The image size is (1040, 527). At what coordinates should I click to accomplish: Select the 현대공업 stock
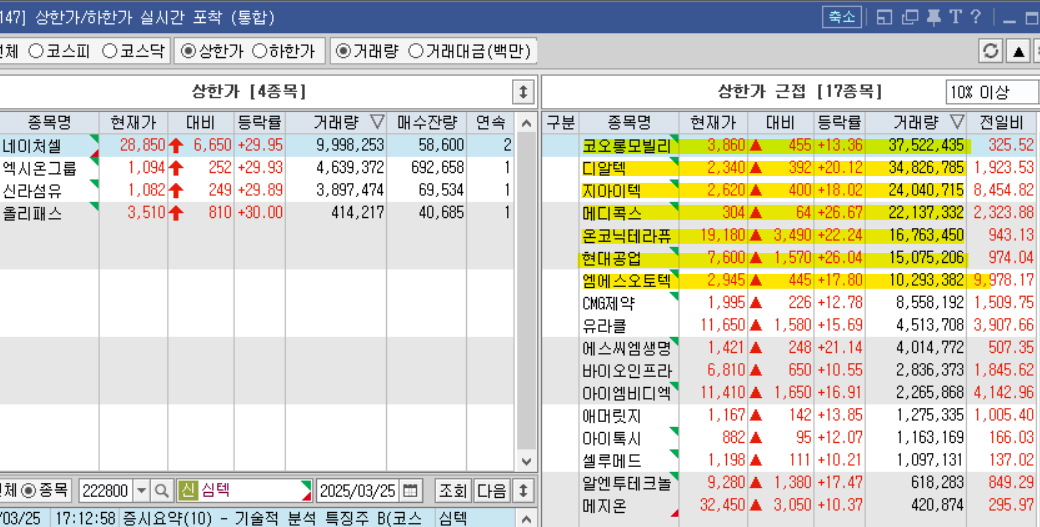(612, 259)
